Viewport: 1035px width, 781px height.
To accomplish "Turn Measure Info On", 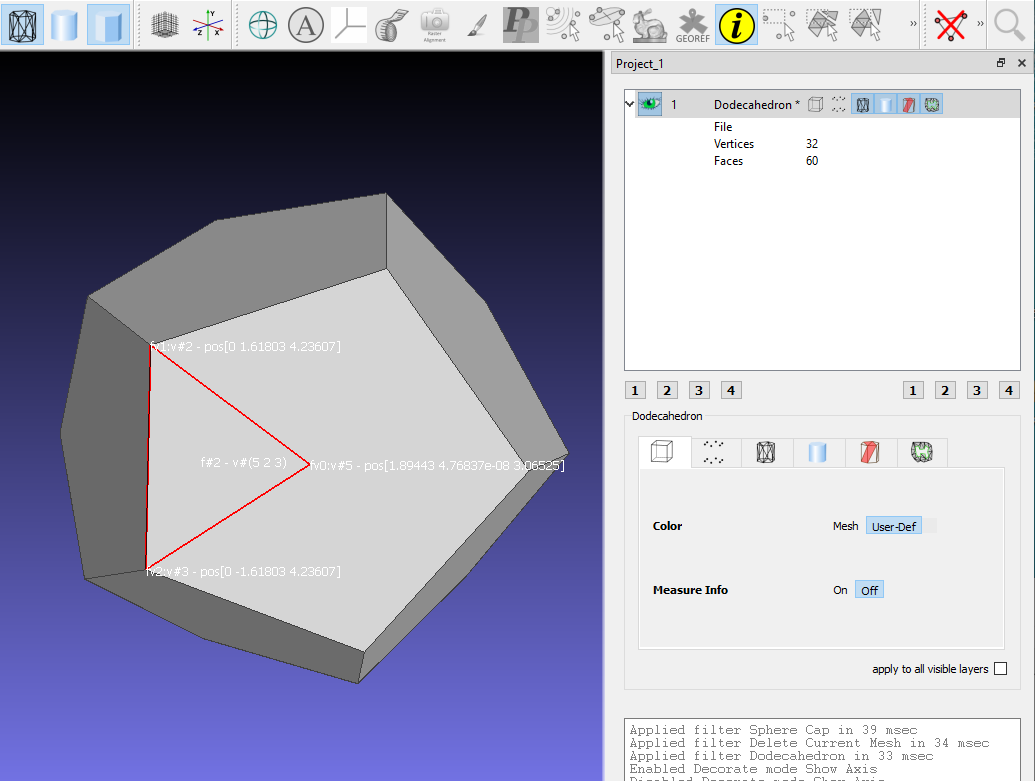I will coord(840,590).
